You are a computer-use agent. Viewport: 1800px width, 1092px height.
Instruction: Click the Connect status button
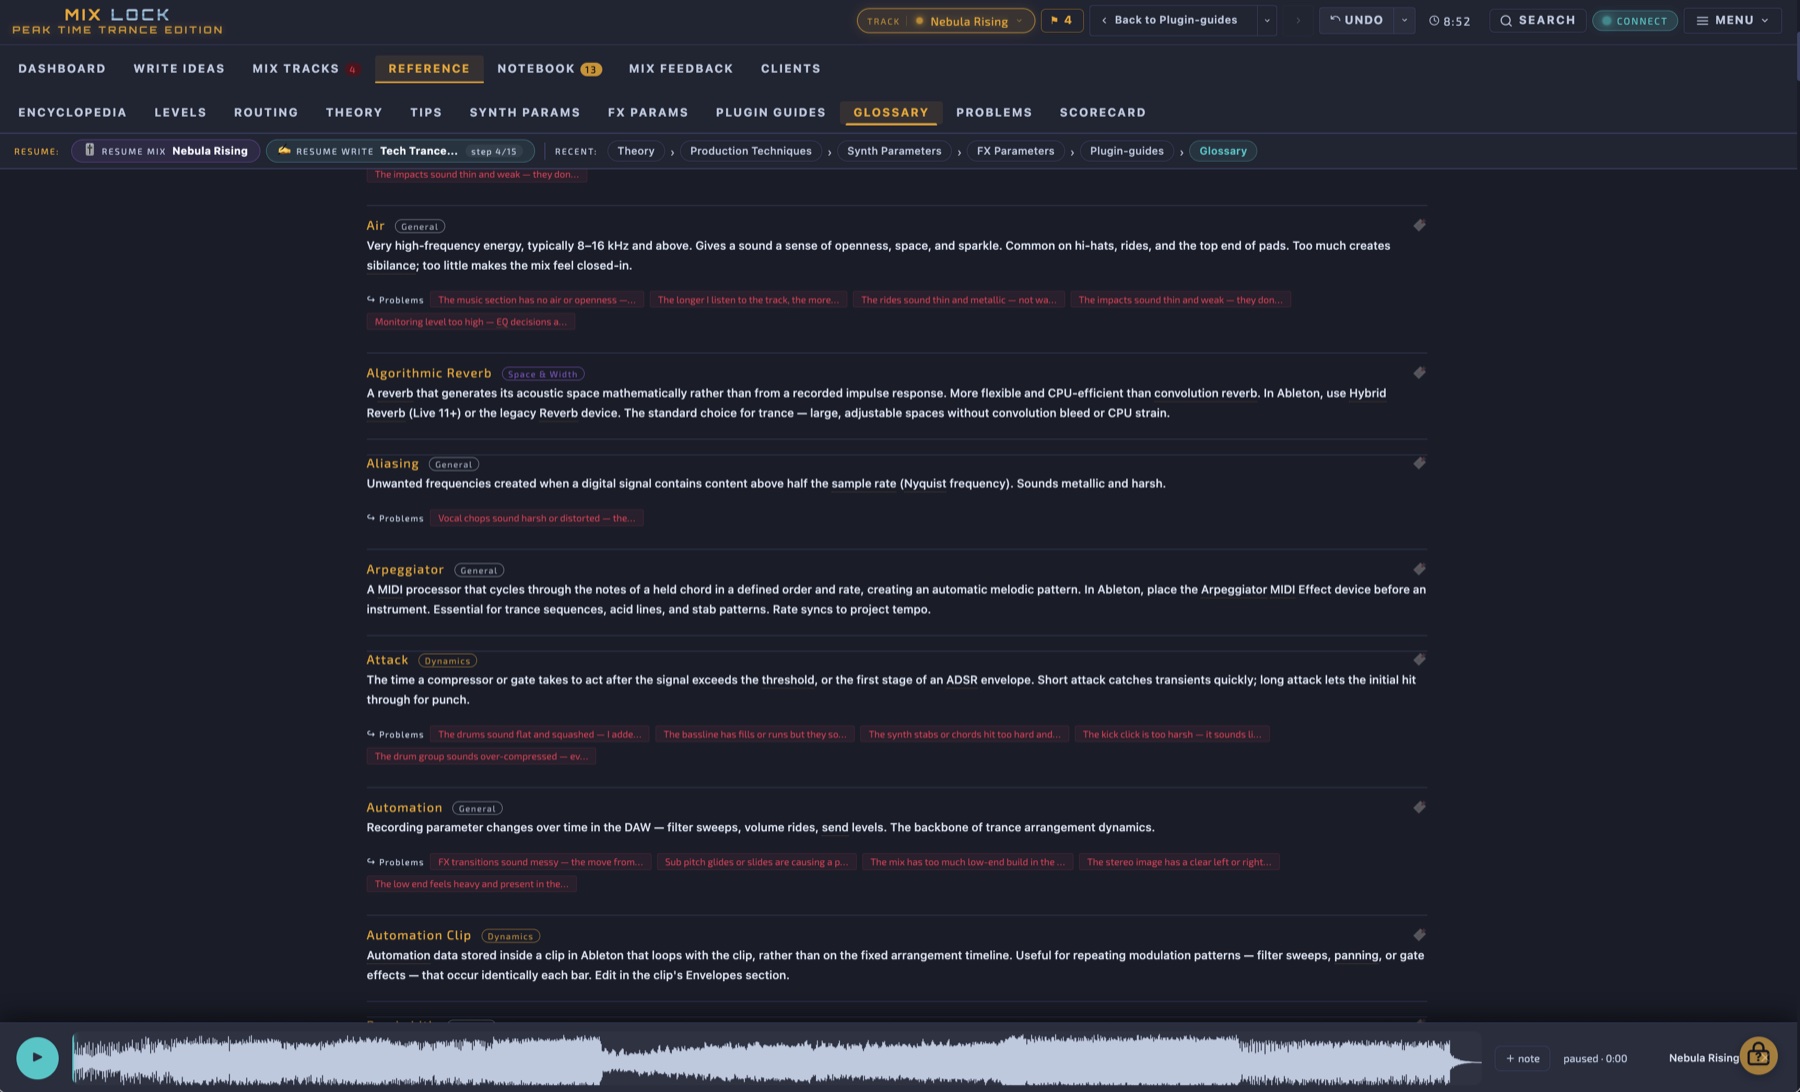pyautogui.click(x=1634, y=20)
